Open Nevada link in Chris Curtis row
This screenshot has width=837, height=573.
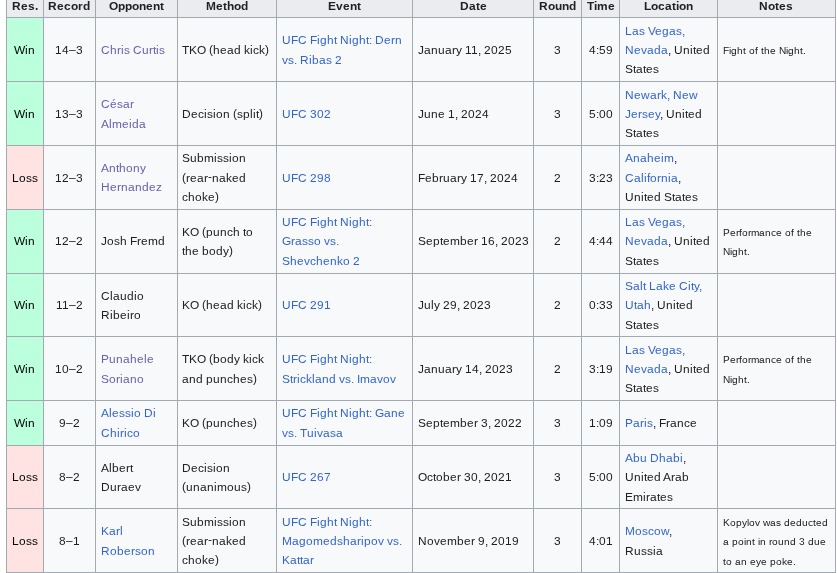(x=646, y=50)
